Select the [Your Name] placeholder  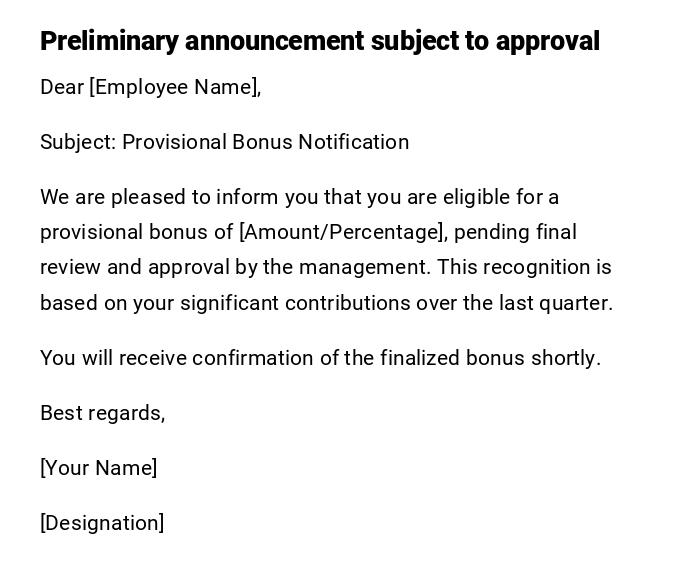[x=98, y=468]
